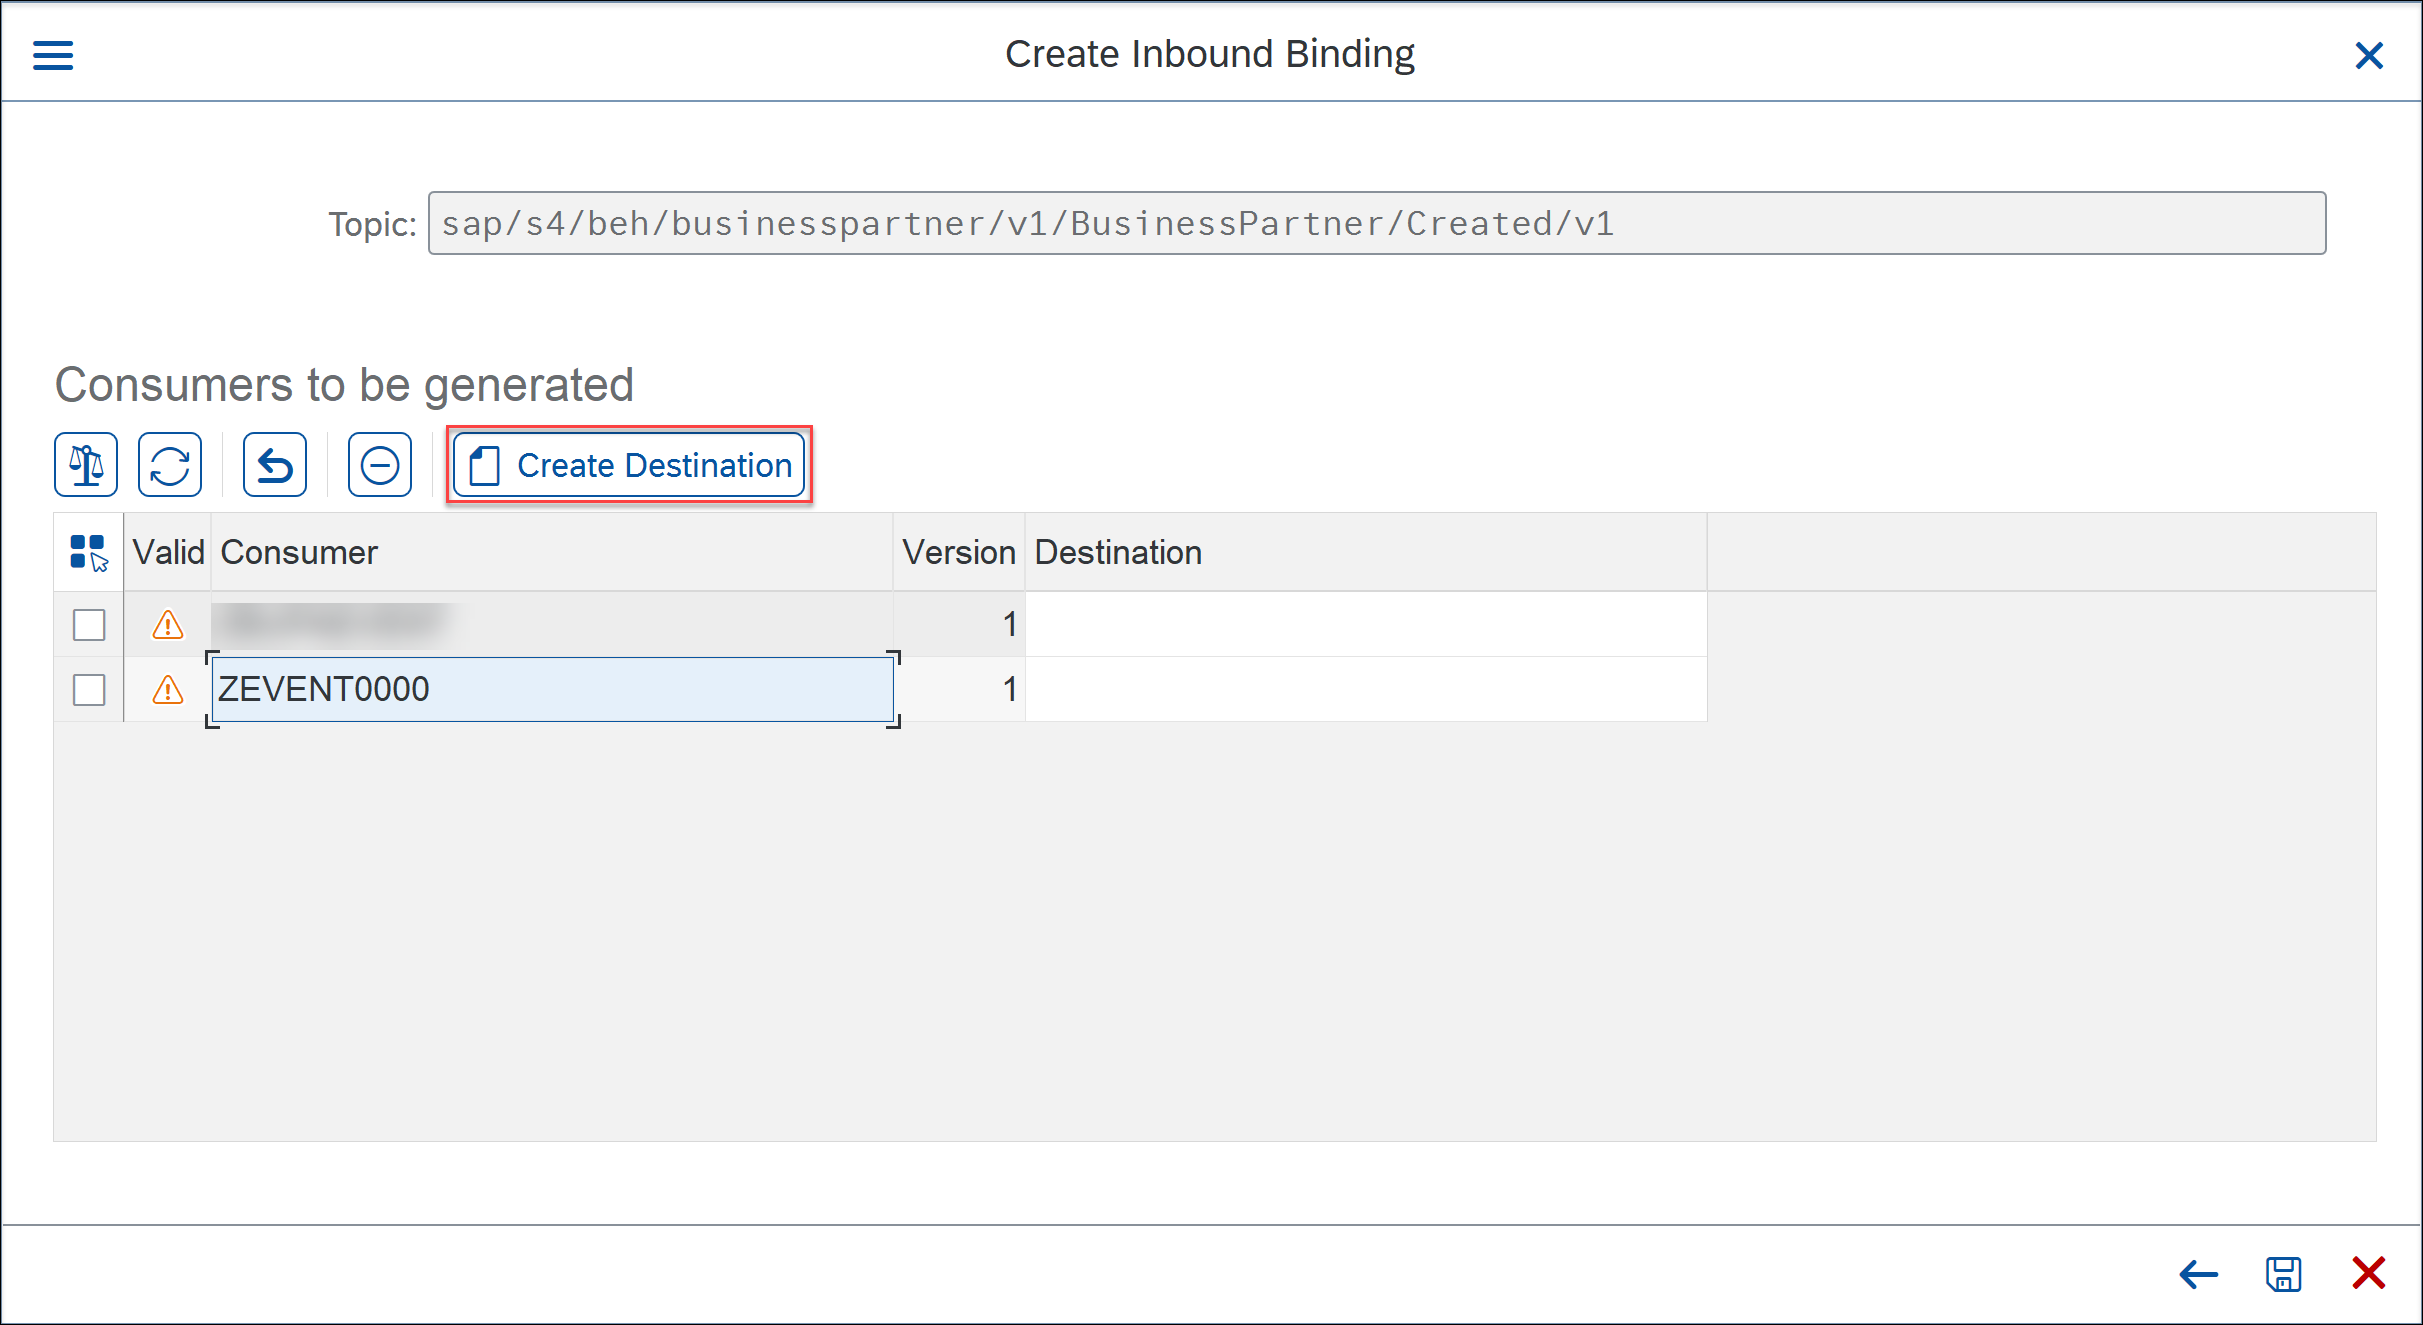Viewport: 2423px width, 1325px height.
Task: Click the back arrow at bottom right
Action: coord(2198,1274)
